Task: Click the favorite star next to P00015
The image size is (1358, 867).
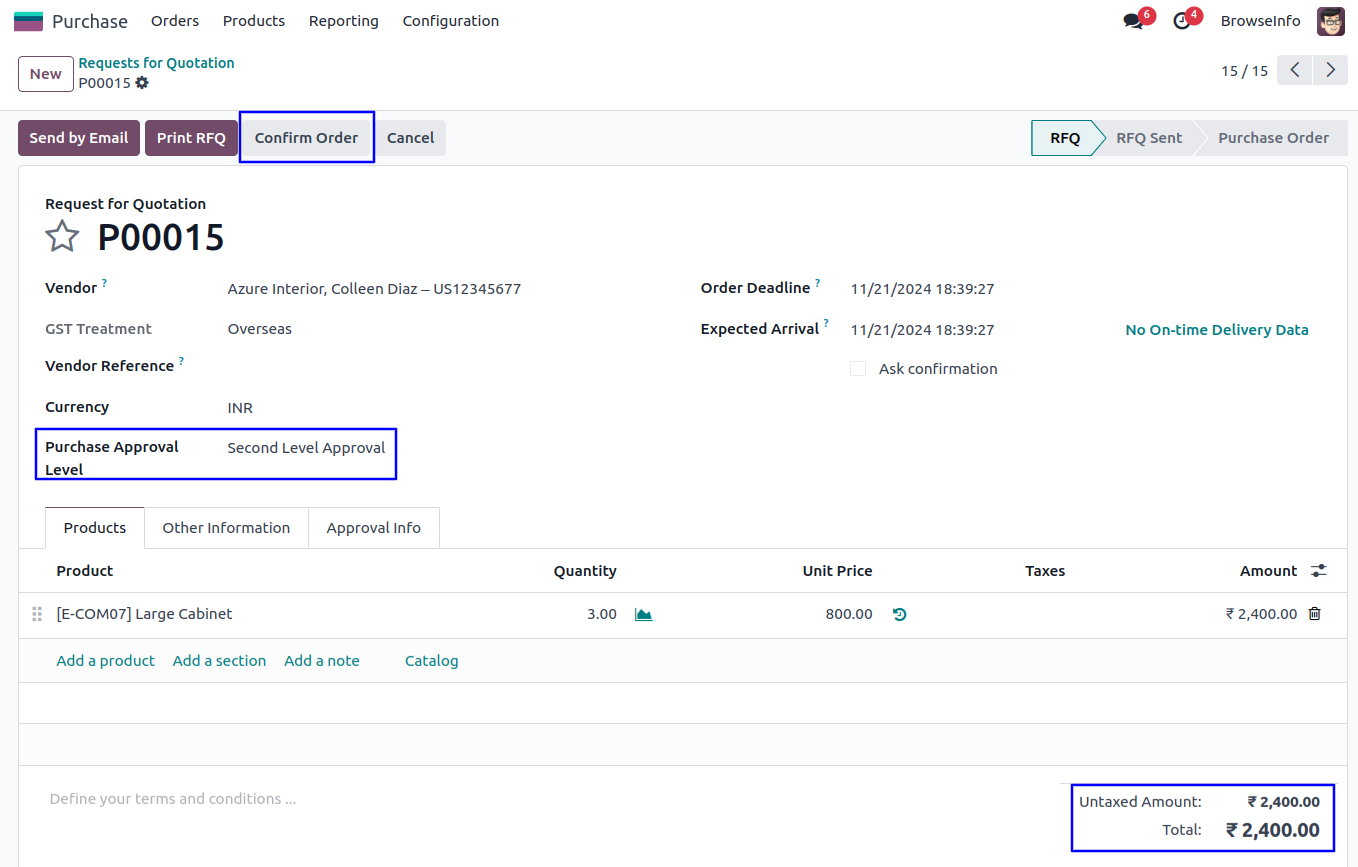Action: [62, 237]
